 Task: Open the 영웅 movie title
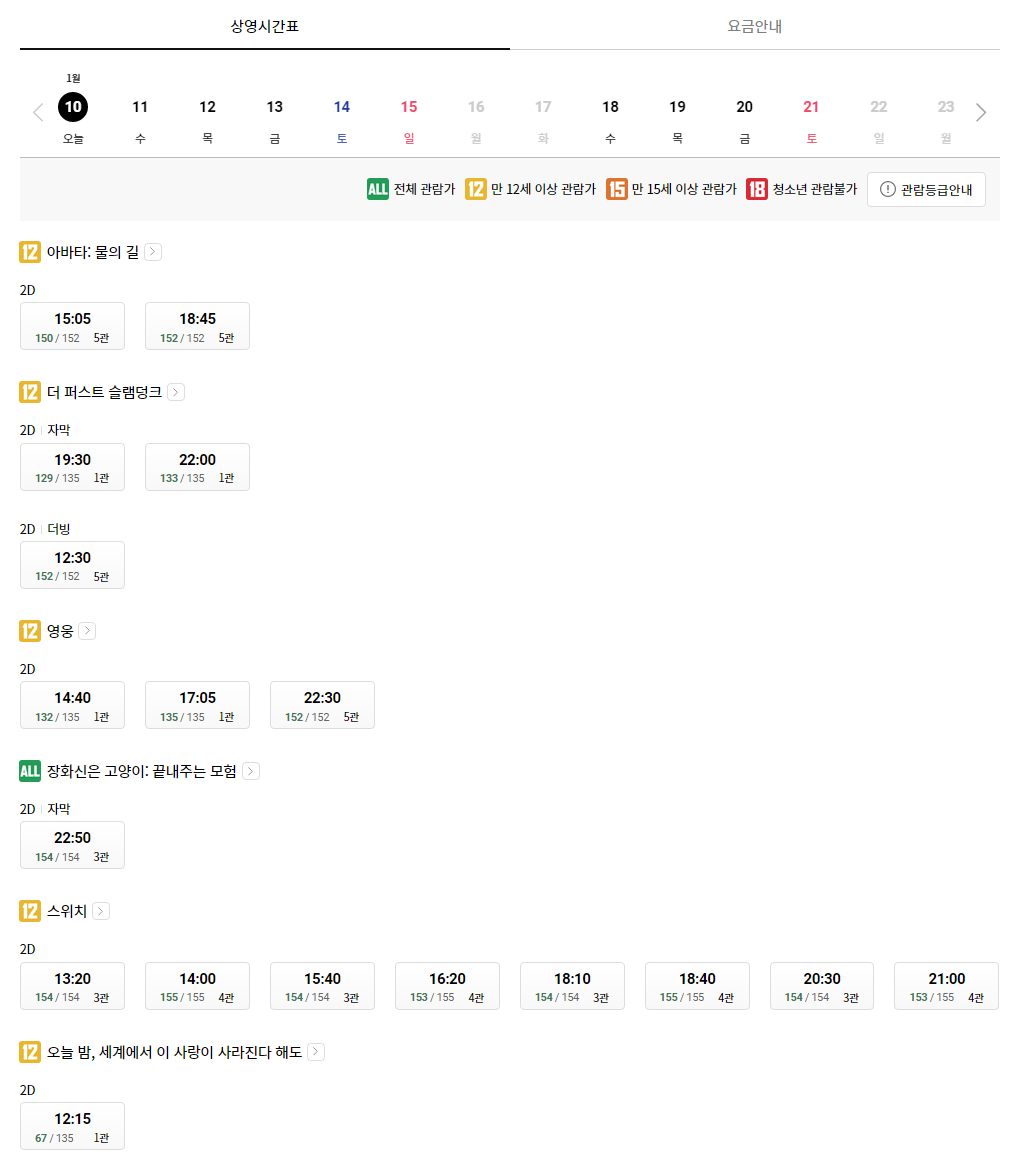[60, 631]
